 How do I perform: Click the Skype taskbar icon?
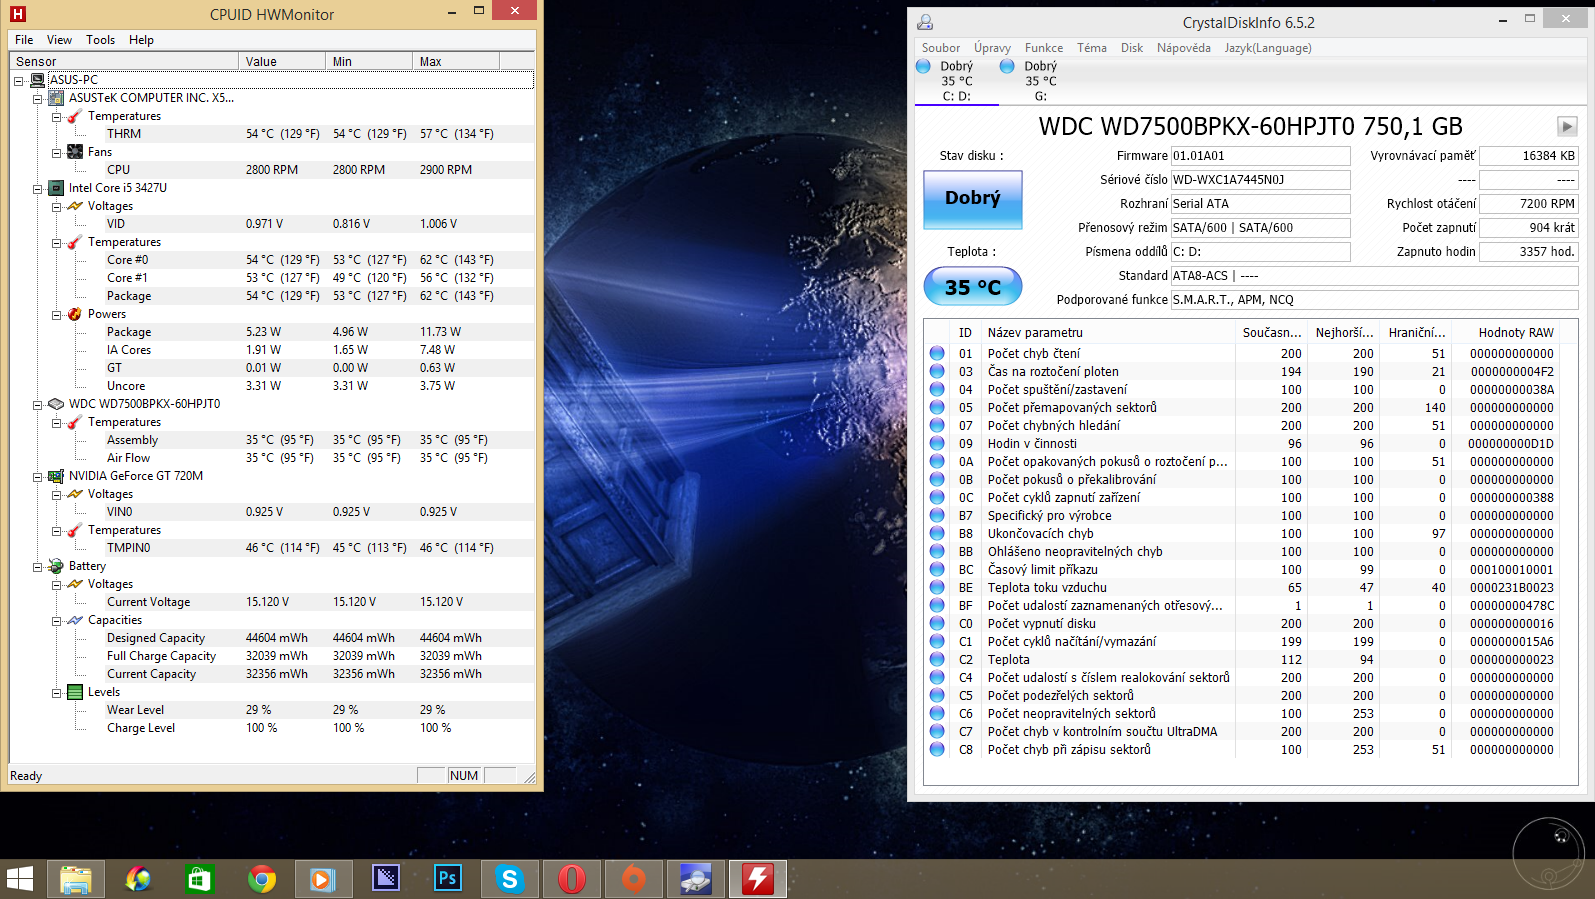point(510,879)
